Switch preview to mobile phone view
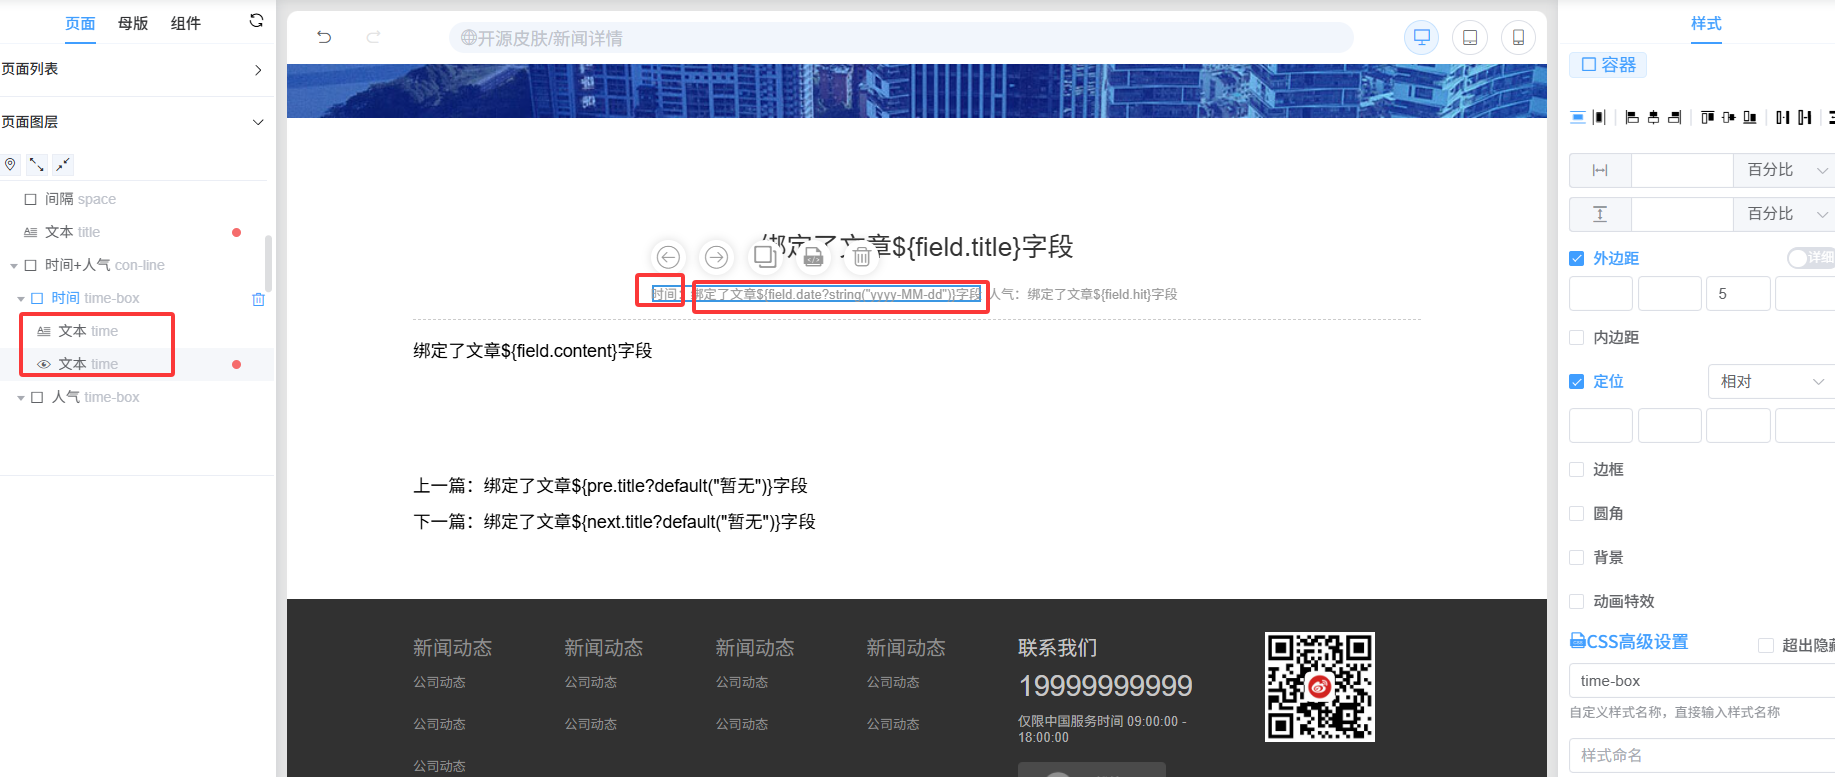The image size is (1835, 777). tap(1518, 38)
